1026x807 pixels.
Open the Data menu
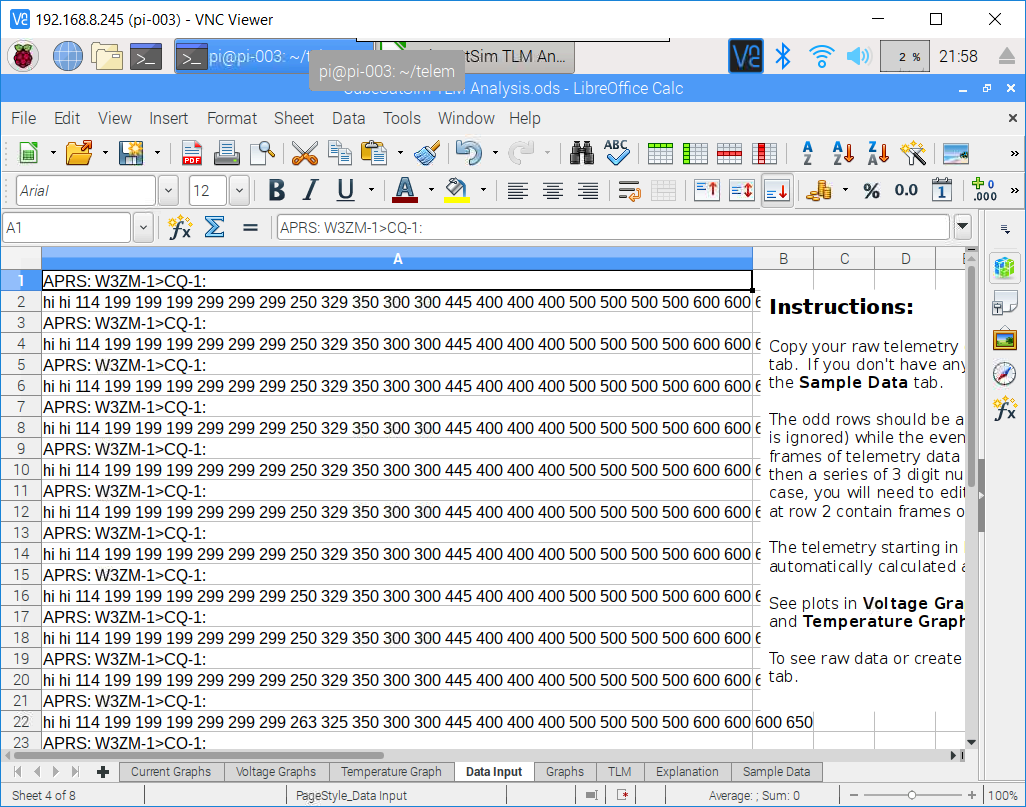pyautogui.click(x=348, y=118)
